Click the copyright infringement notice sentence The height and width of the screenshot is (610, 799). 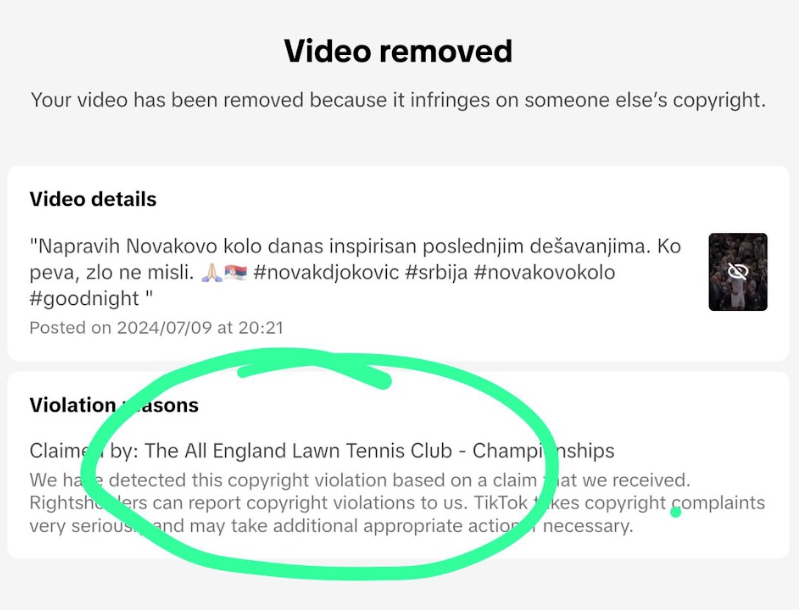(398, 100)
